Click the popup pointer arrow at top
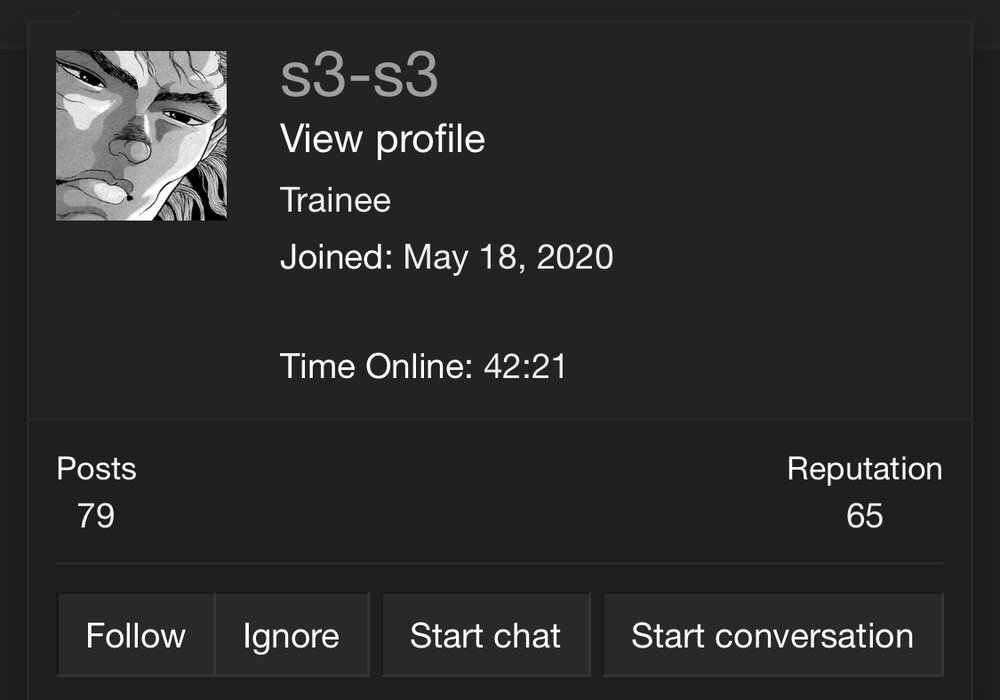Image resolution: width=1000 pixels, height=700 pixels. 99,11
